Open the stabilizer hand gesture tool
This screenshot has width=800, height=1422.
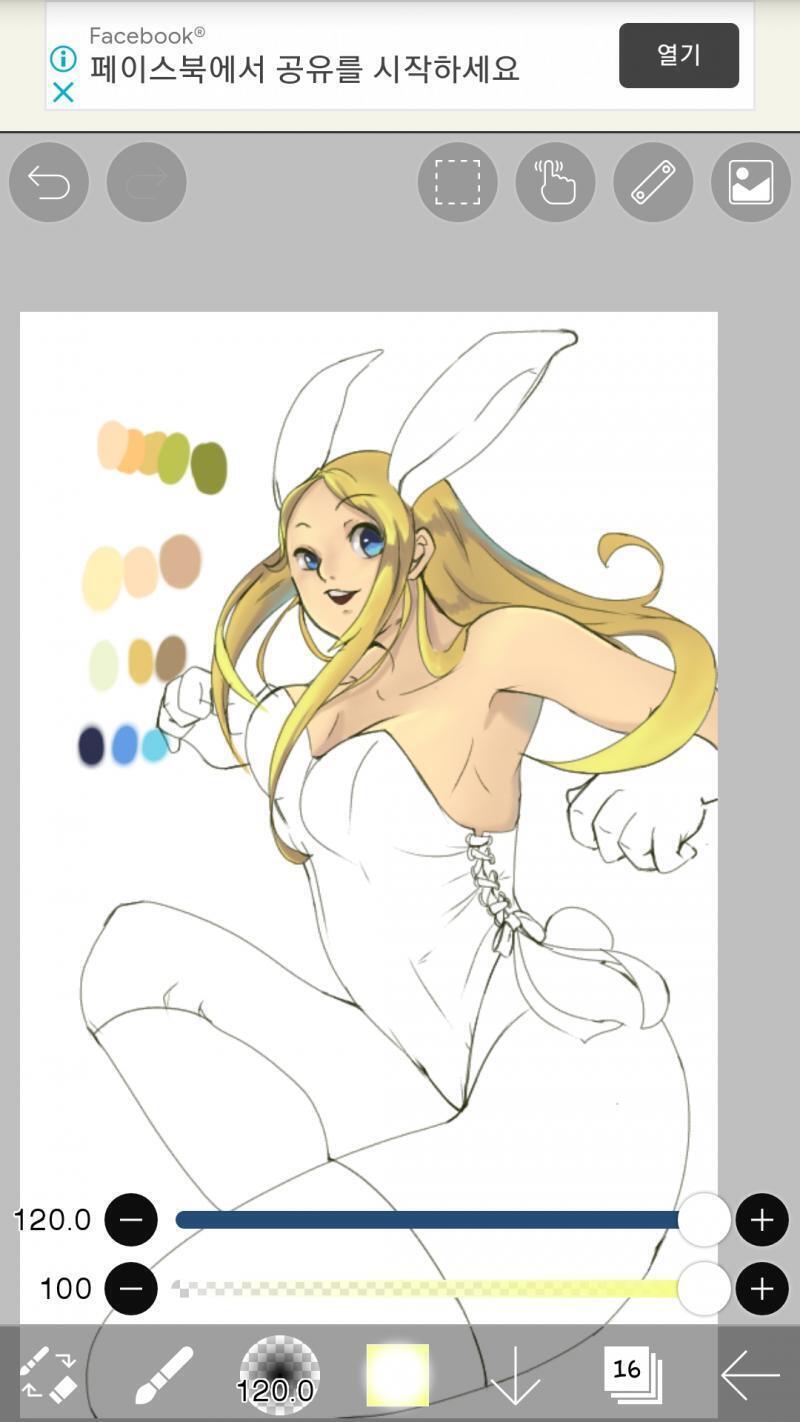coord(555,183)
